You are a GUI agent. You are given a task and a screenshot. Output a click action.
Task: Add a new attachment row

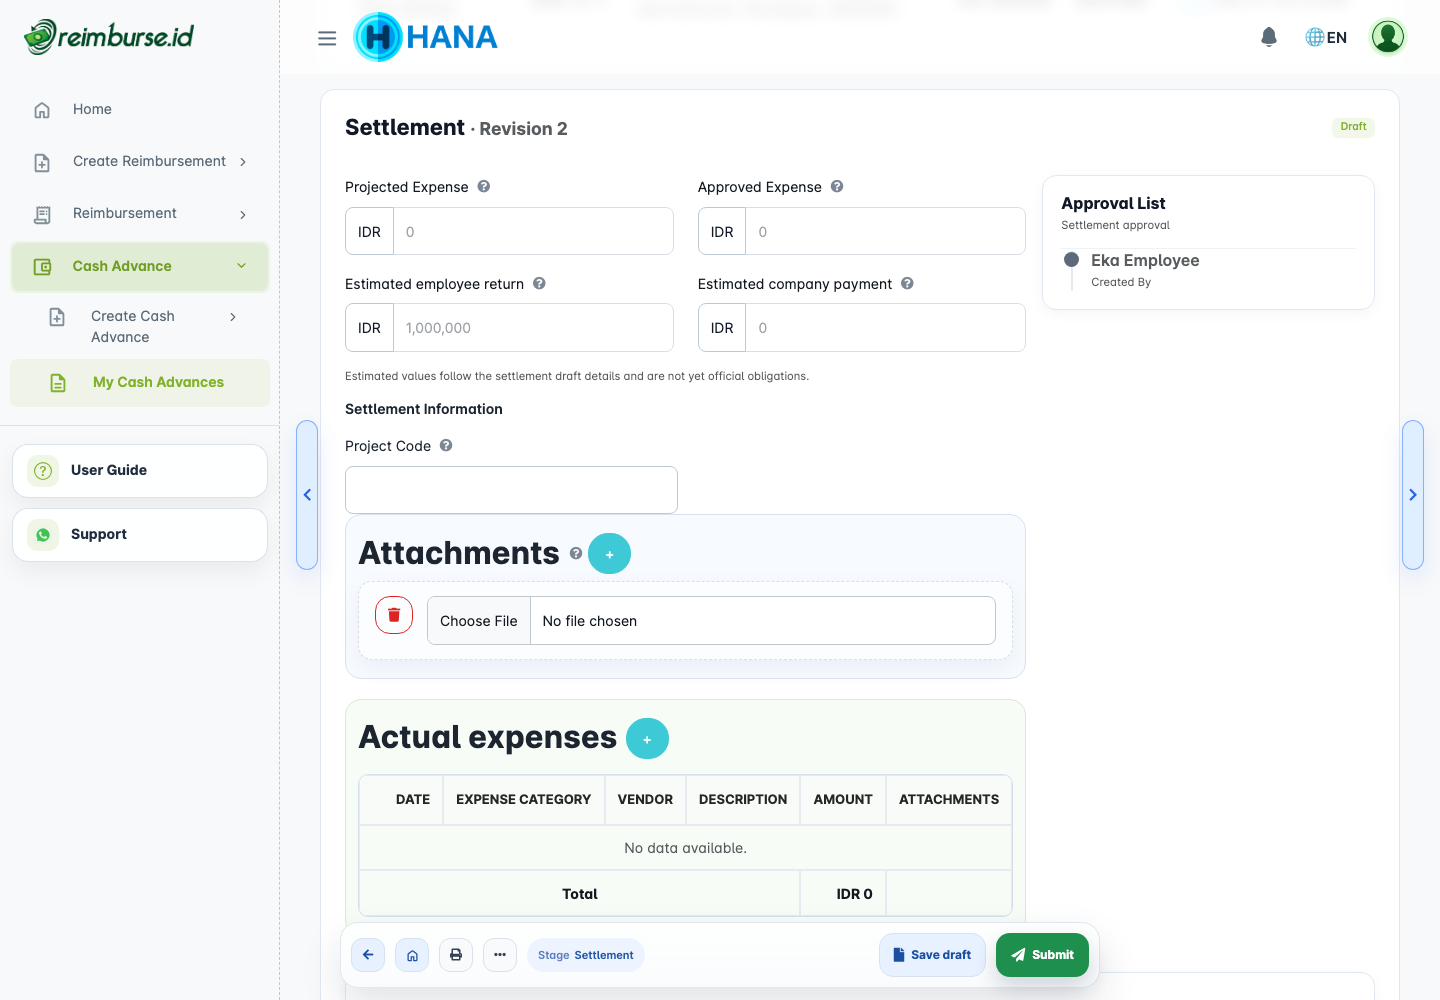point(609,554)
